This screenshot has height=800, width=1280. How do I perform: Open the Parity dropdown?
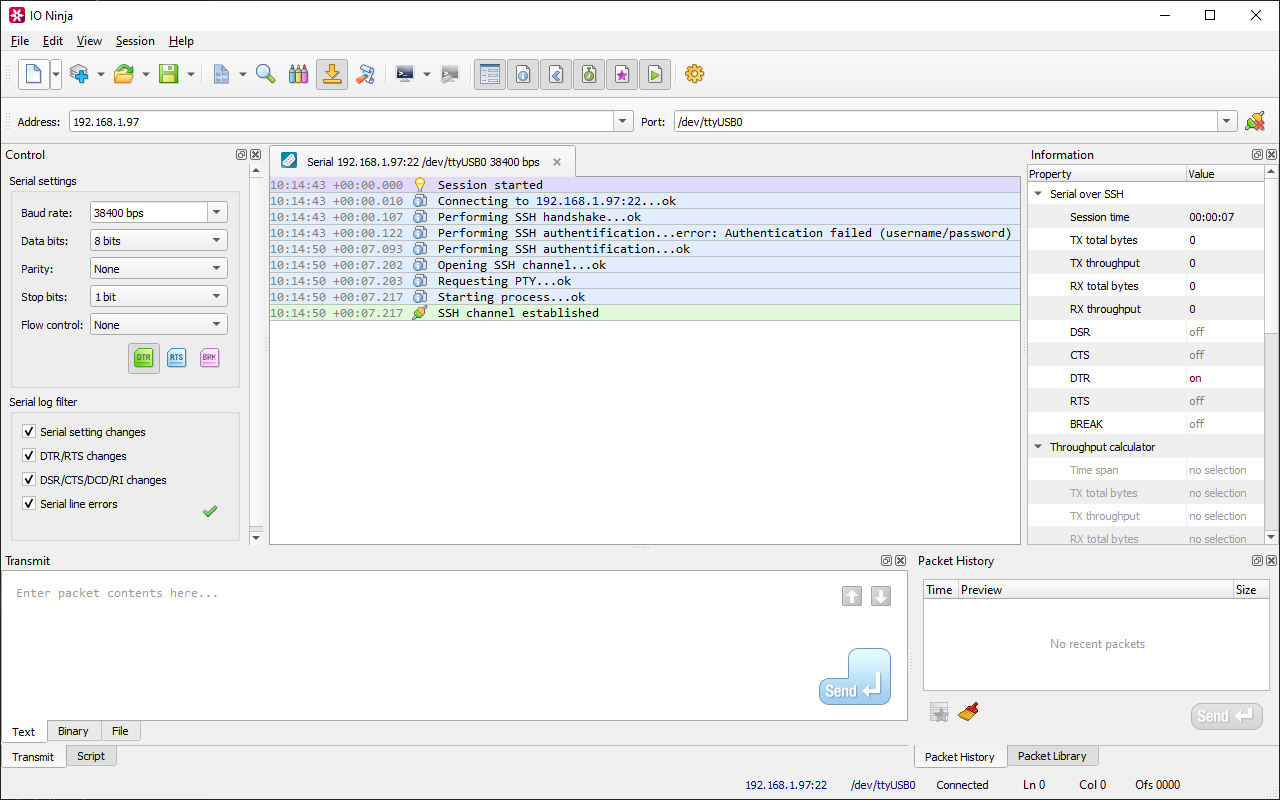pyautogui.click(x=159, y=269)
